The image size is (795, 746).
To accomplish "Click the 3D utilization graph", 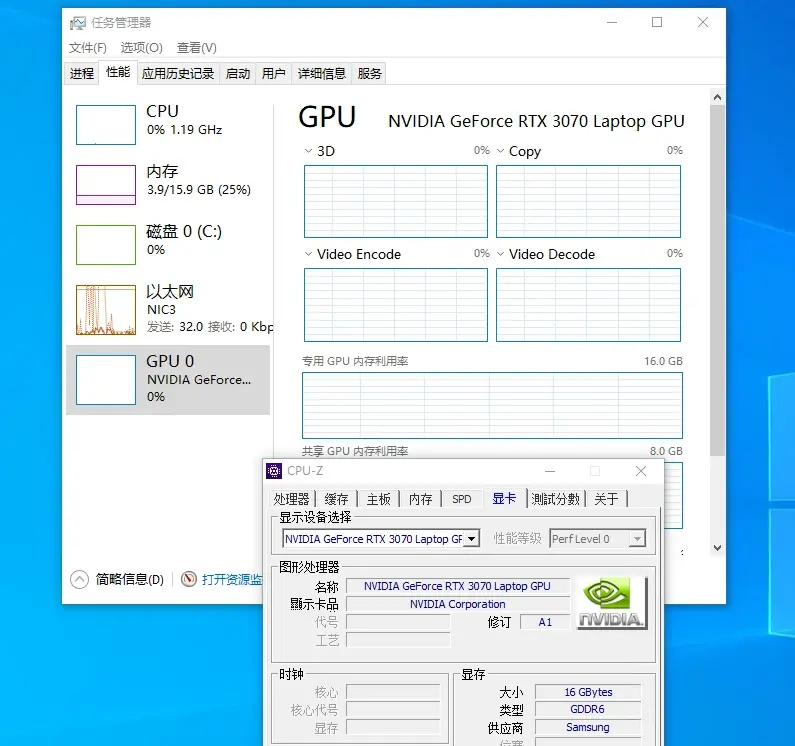I will point(396,201).
